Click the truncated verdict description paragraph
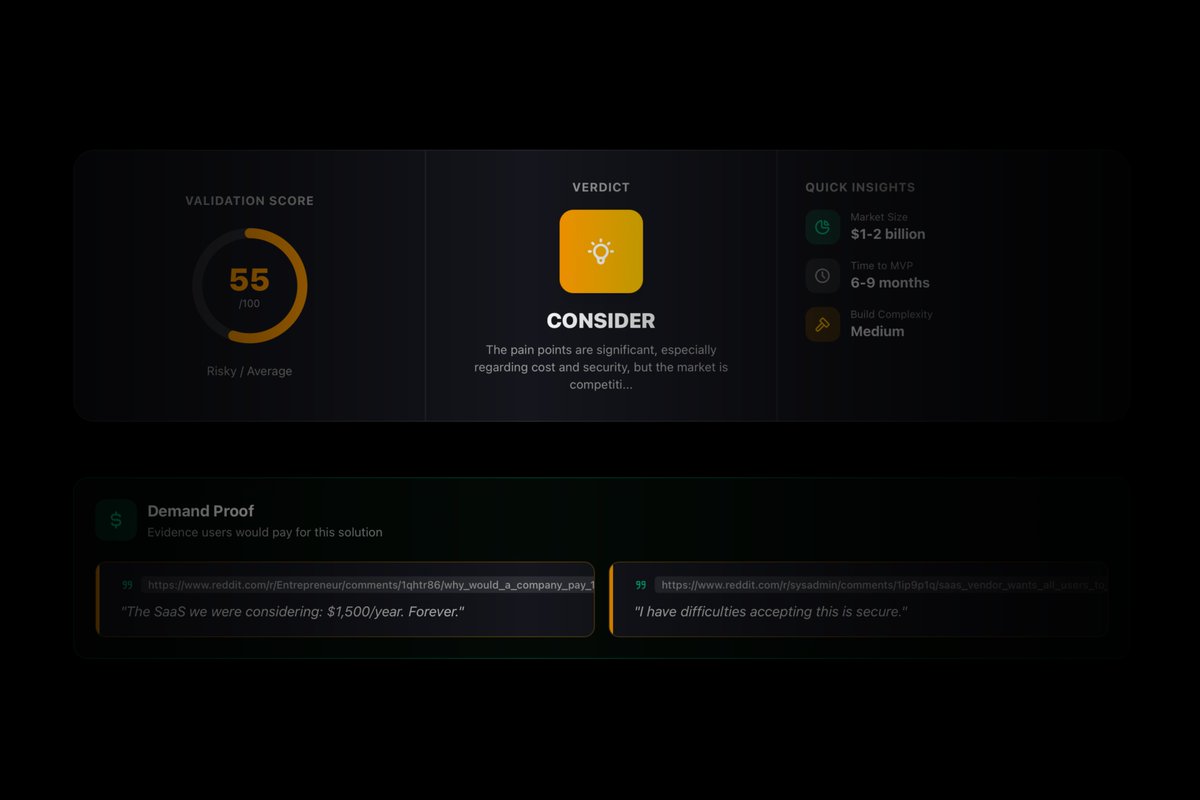 tap(601, 367)
